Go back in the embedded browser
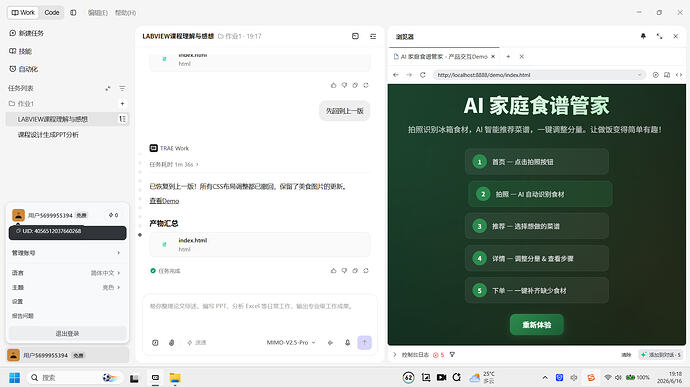Viewport: 690px width, 387px height. (x=396, y=75)
